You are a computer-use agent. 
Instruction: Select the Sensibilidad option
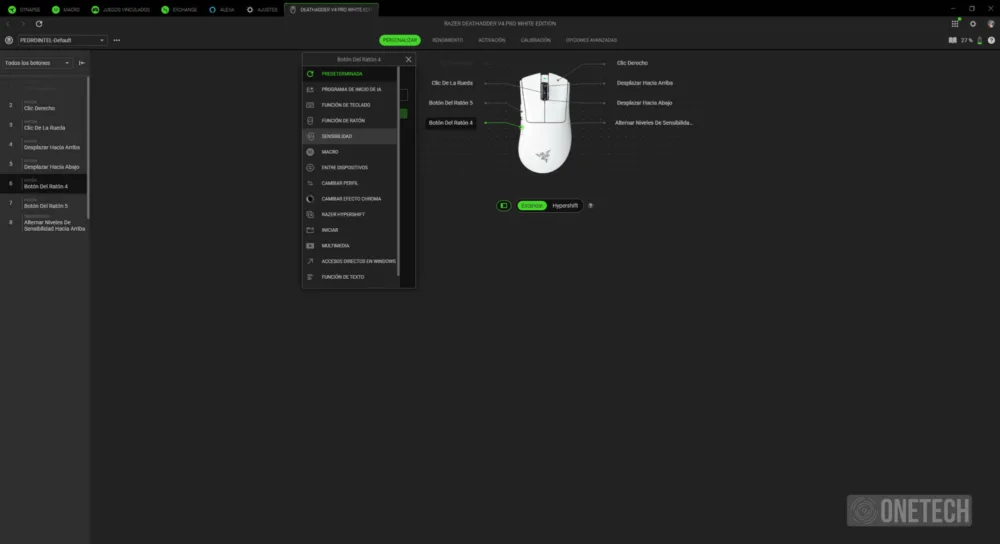coord(350,136)
